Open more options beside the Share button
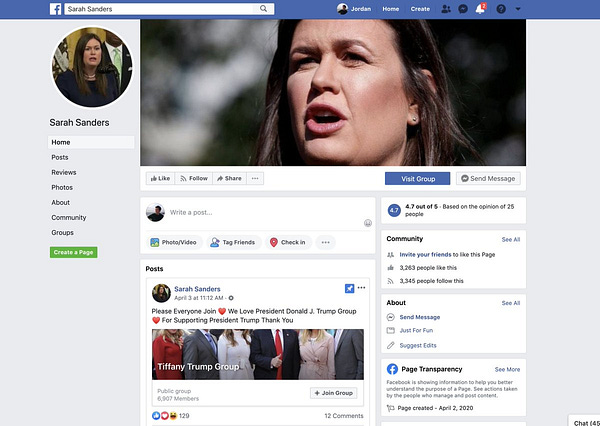Viewport: 600px width, 426px height. (255, 178)
